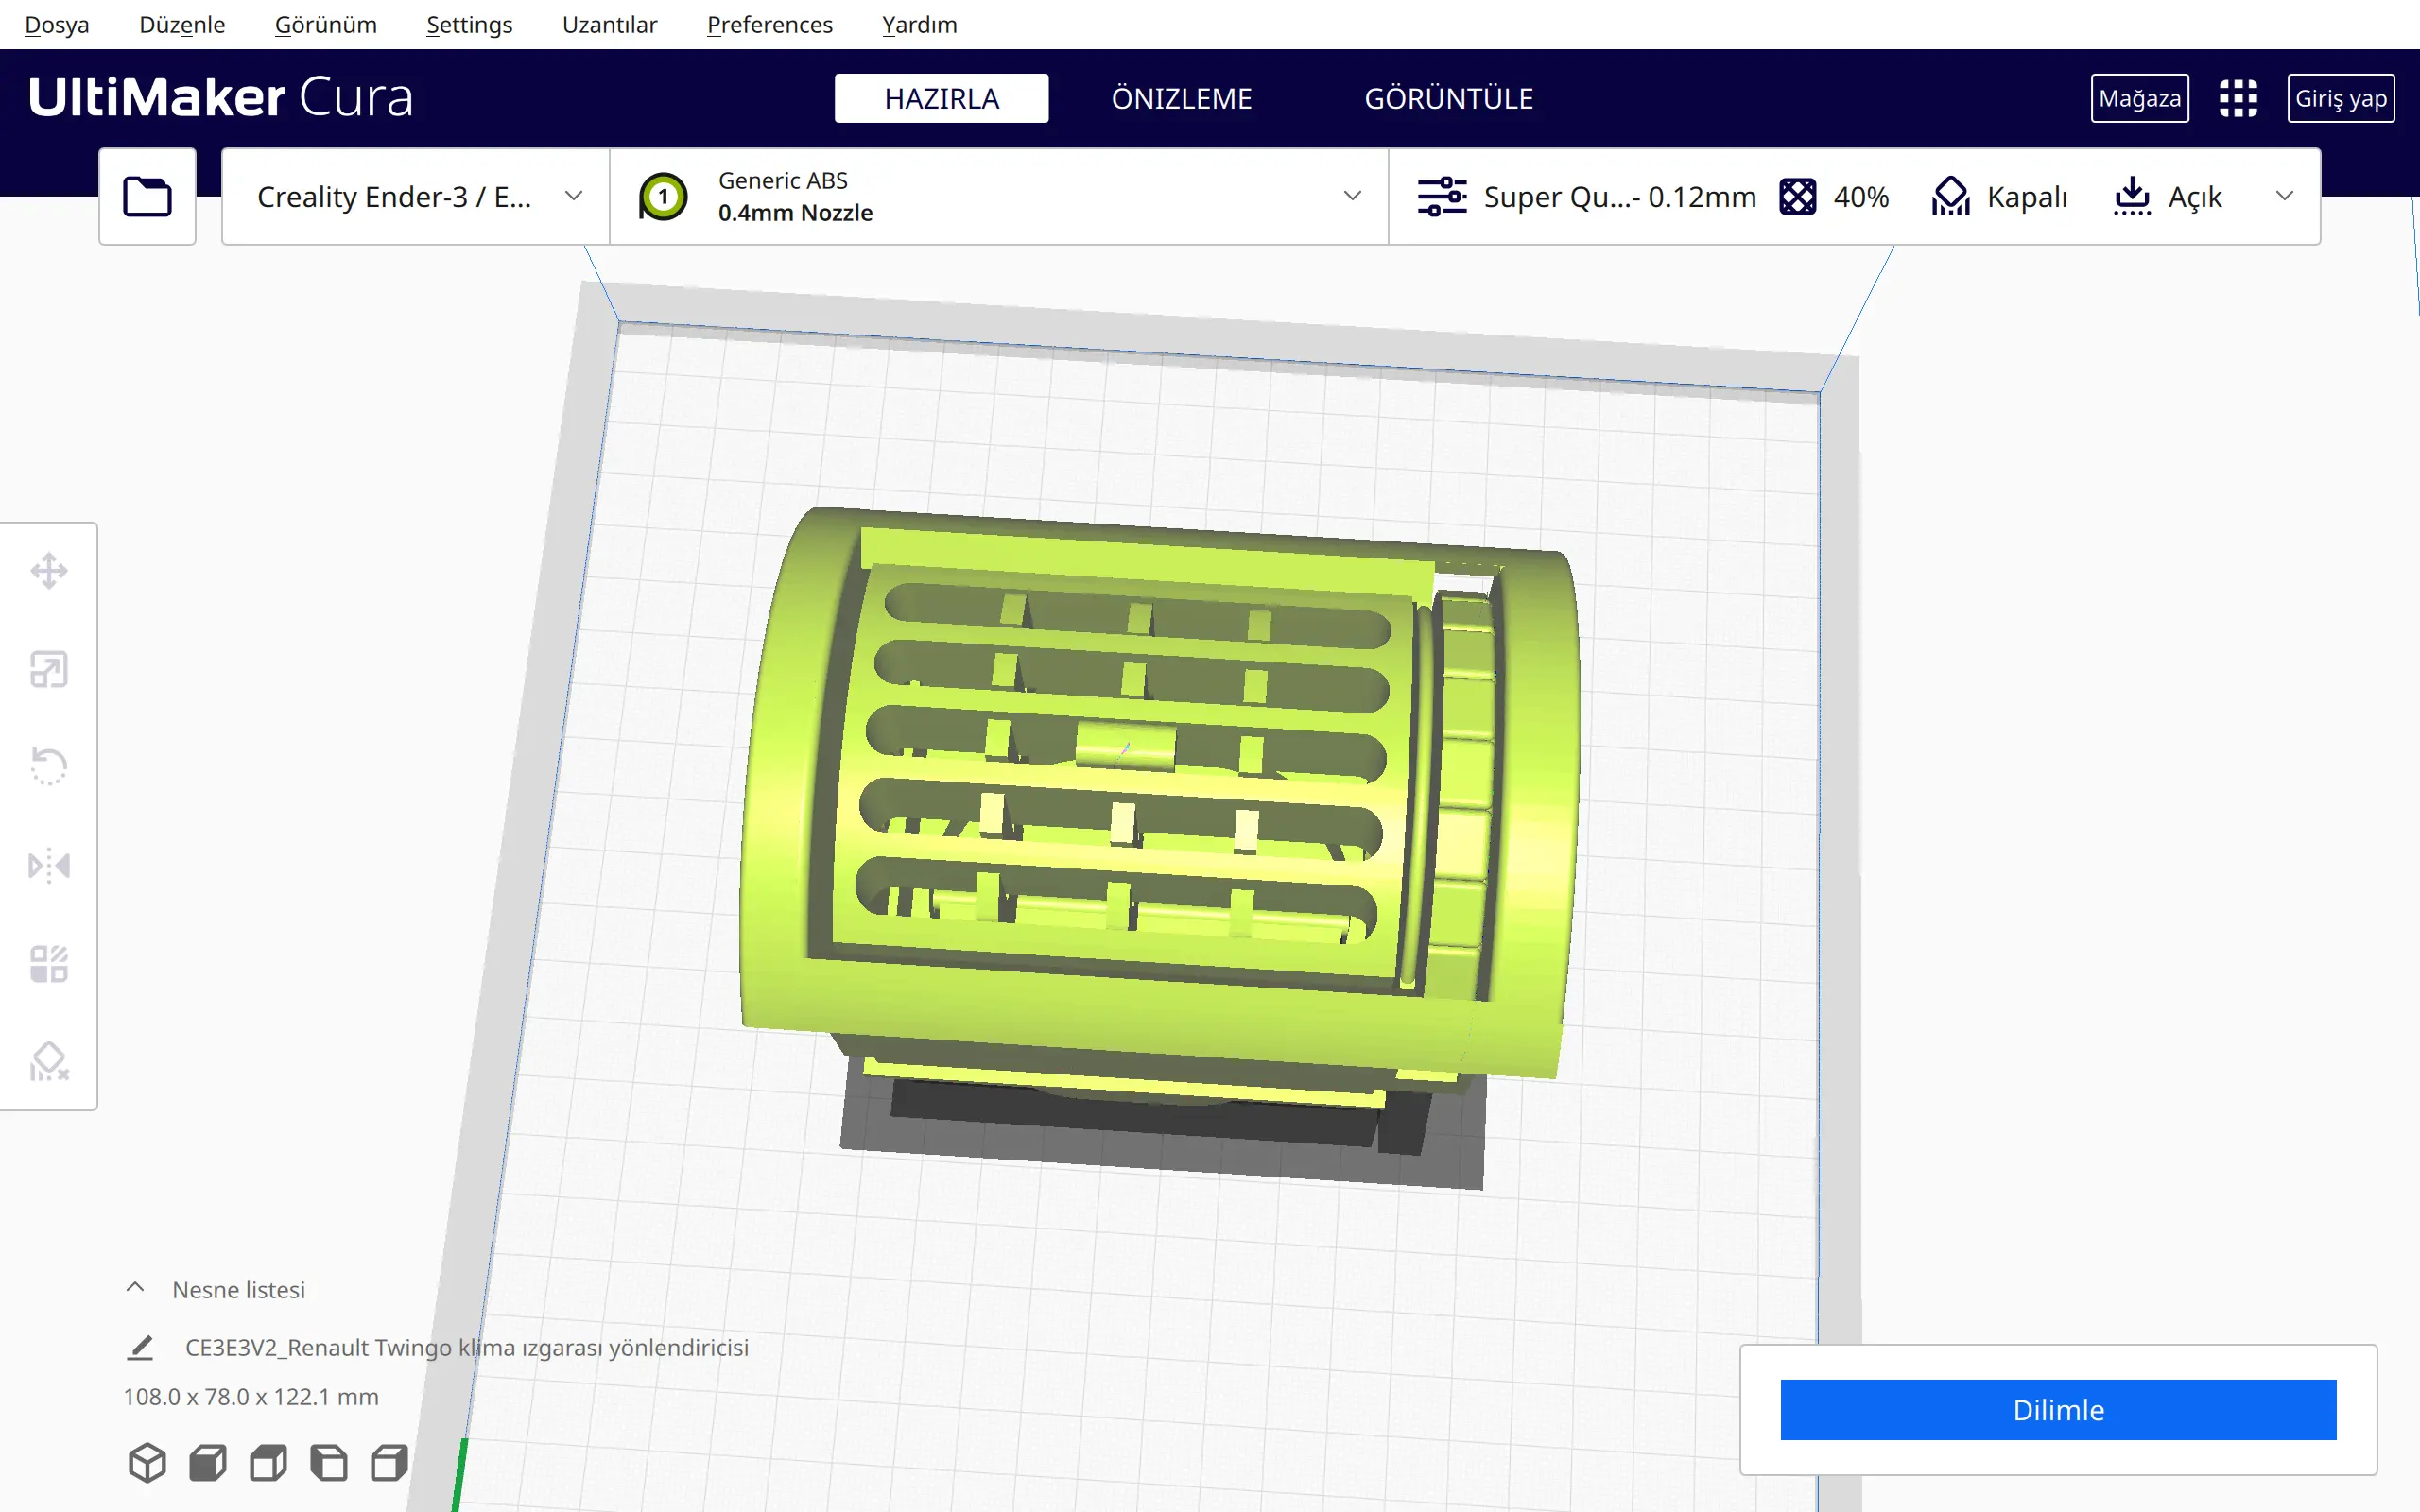The height and width of the screenshot is (1512, 2420).
Task: Click the pencil rename icon
Action: pyautogui.click(x=141, y=1348)
